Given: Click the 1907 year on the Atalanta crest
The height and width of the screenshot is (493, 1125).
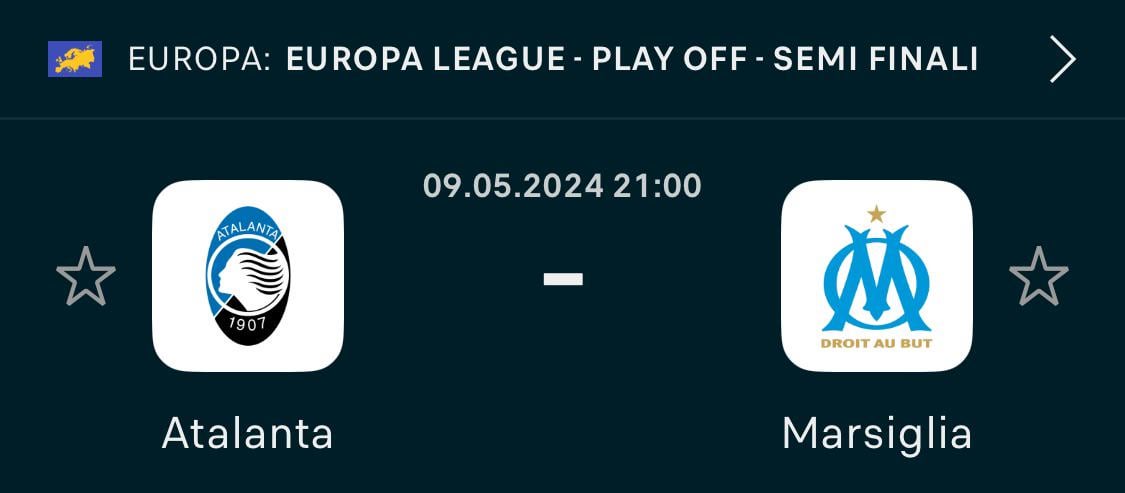Looking at the screenshot, I should (x=247, y=322).
